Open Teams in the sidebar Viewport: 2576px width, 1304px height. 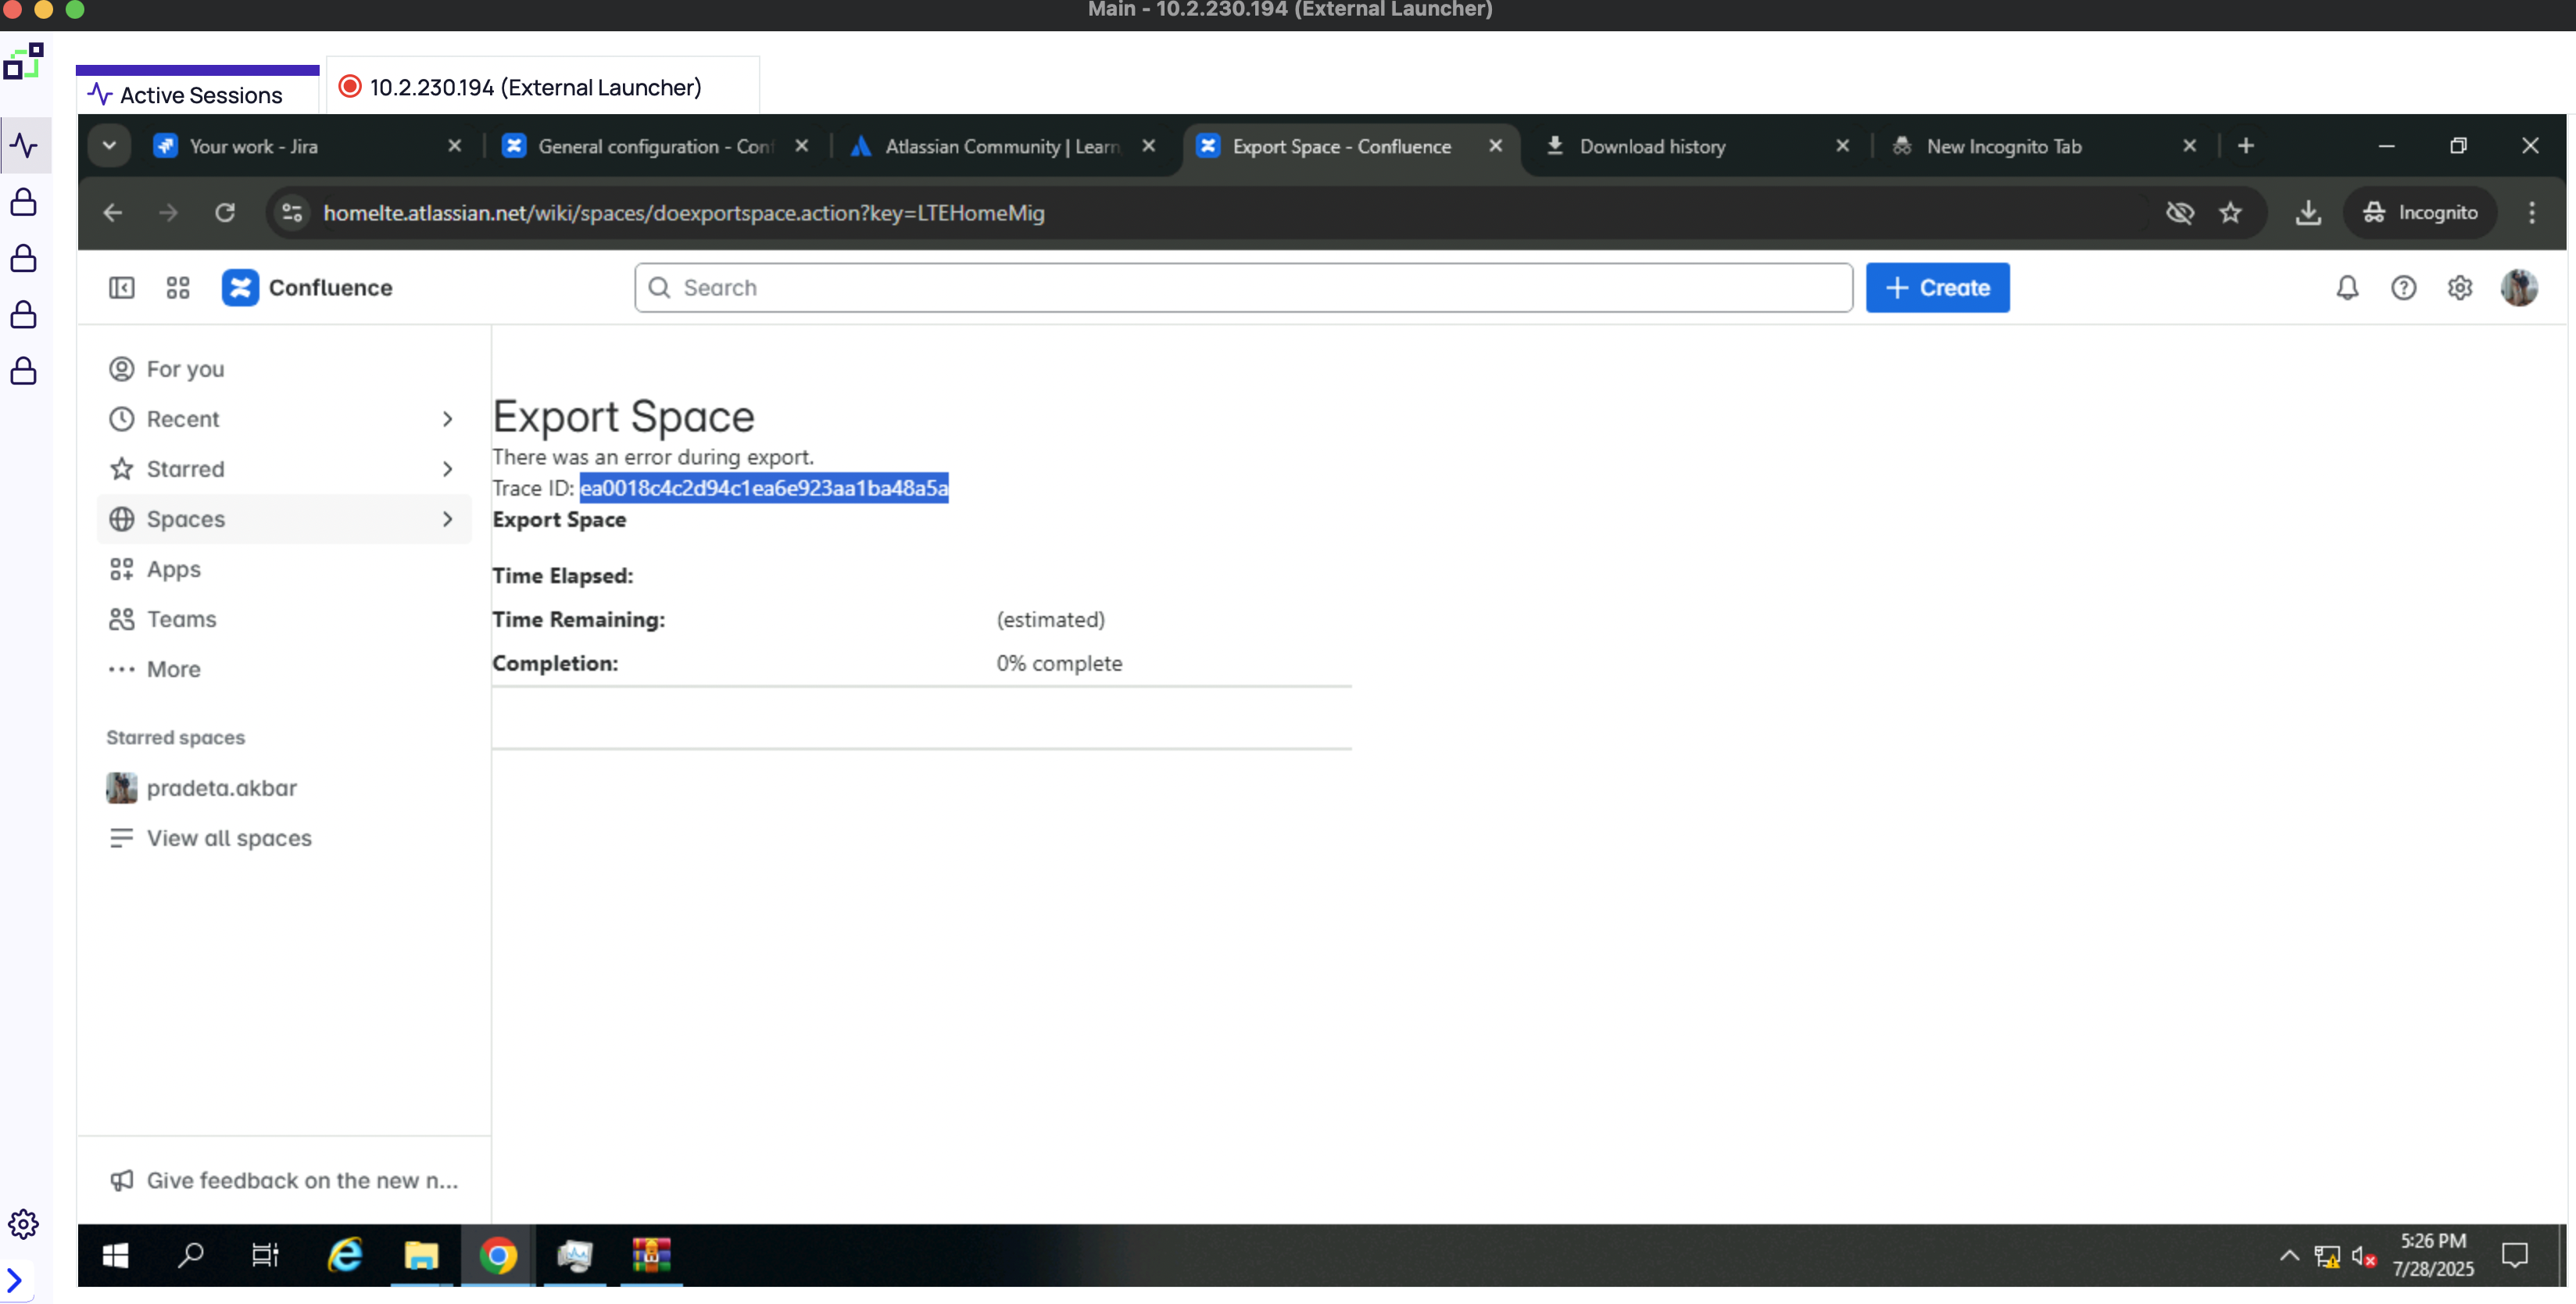[x=284, y=619]
